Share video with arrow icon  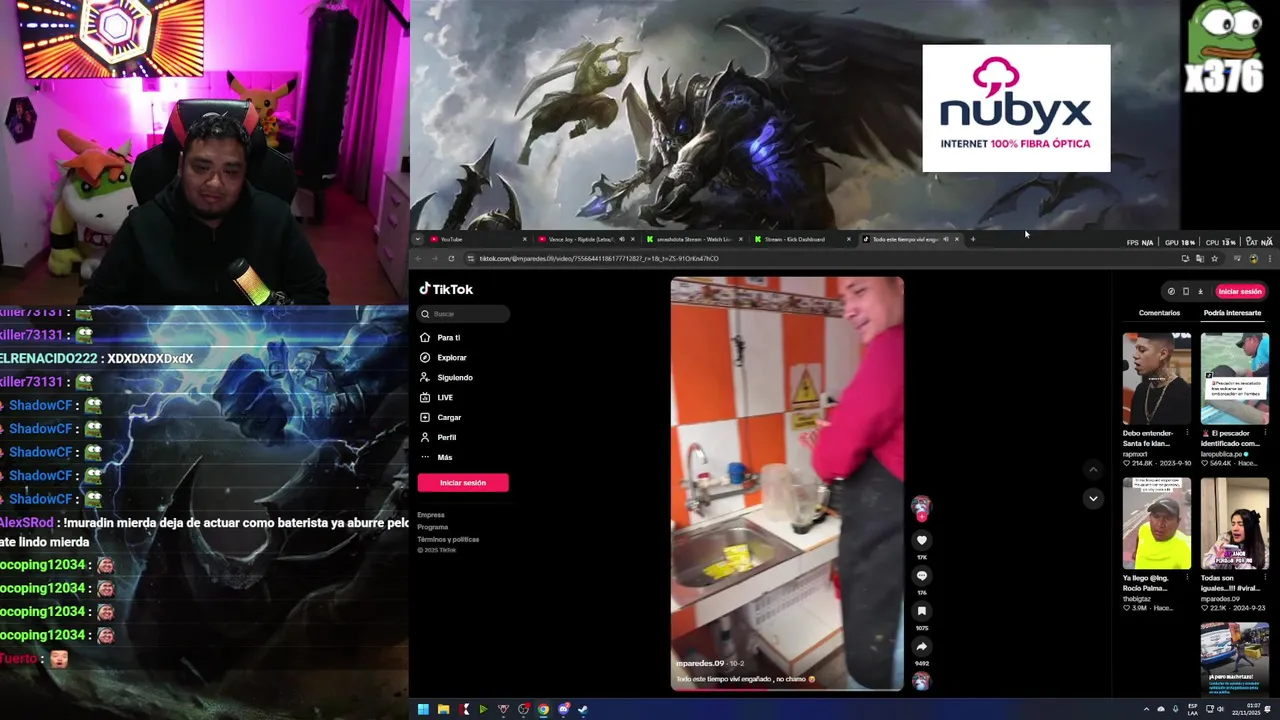tap(922, 647)
